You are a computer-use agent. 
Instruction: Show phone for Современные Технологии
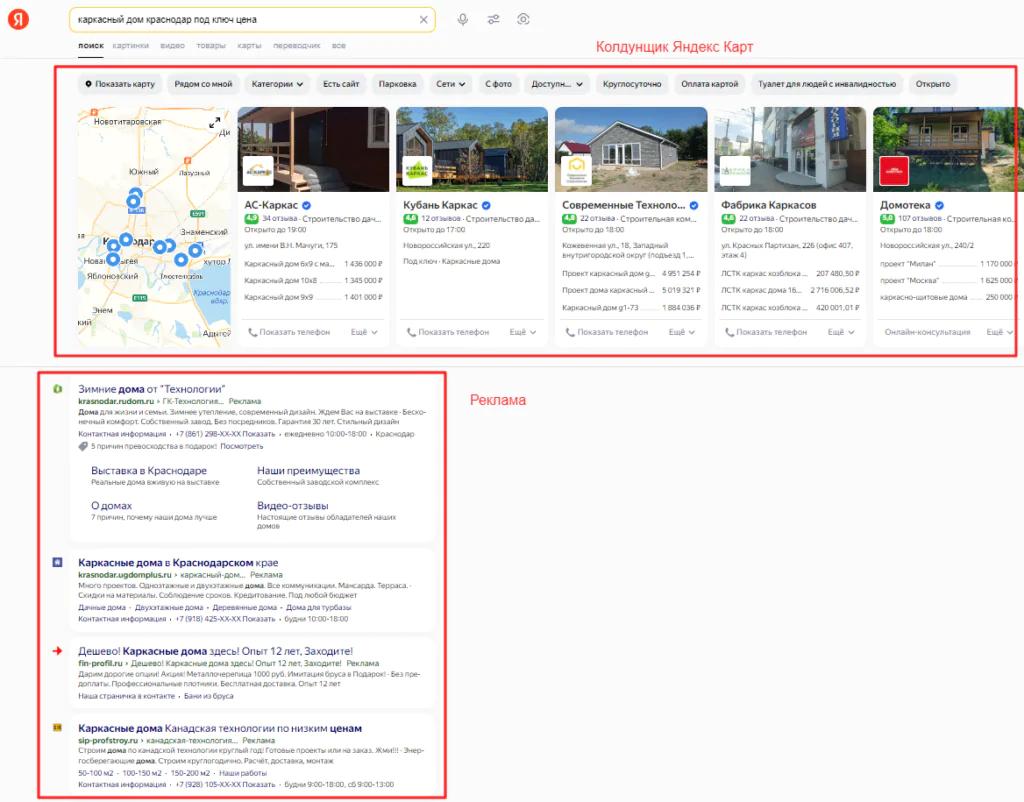pos(606,332)
